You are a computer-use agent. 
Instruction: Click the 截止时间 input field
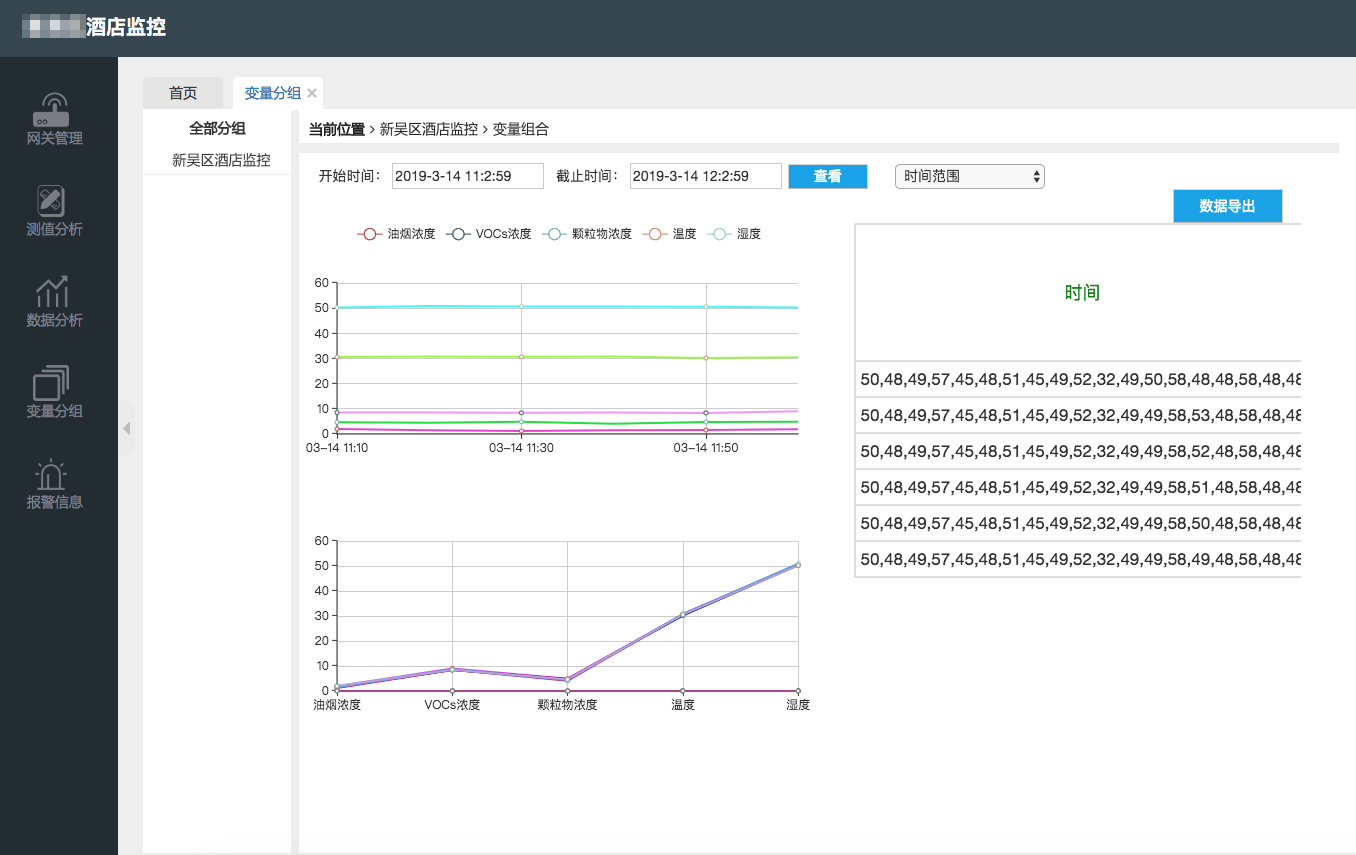pyautogui.click(x=705, y=176)
